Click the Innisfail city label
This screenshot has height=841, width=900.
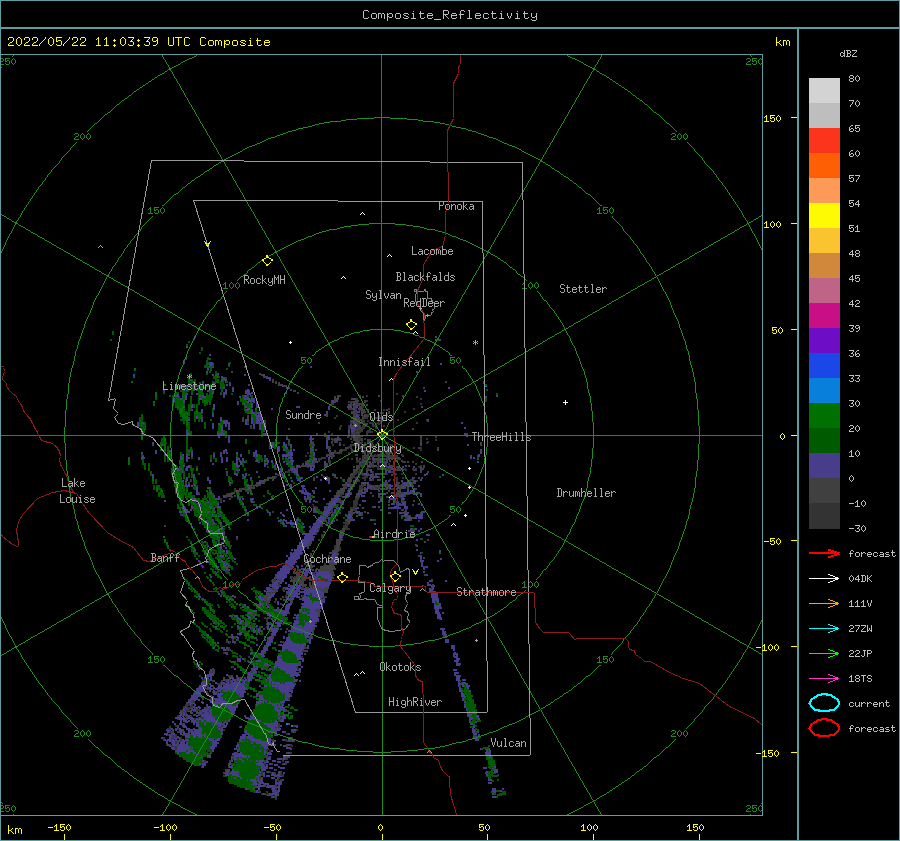tap(404, 362)
